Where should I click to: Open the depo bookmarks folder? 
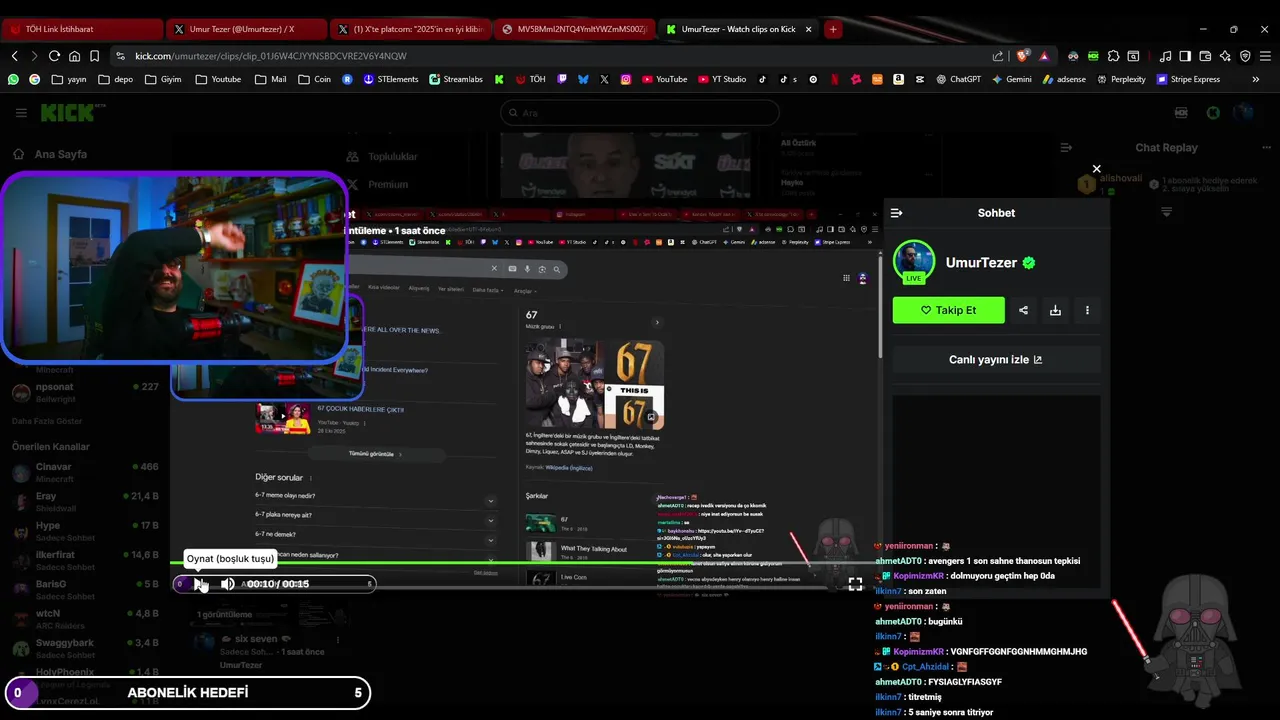tap(115, 79)
